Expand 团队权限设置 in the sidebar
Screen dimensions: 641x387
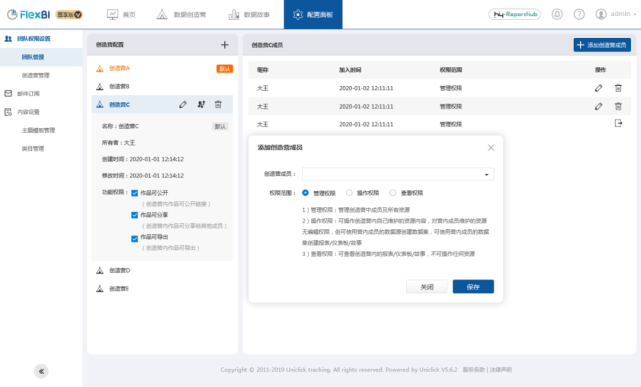[x=34, y=38]
